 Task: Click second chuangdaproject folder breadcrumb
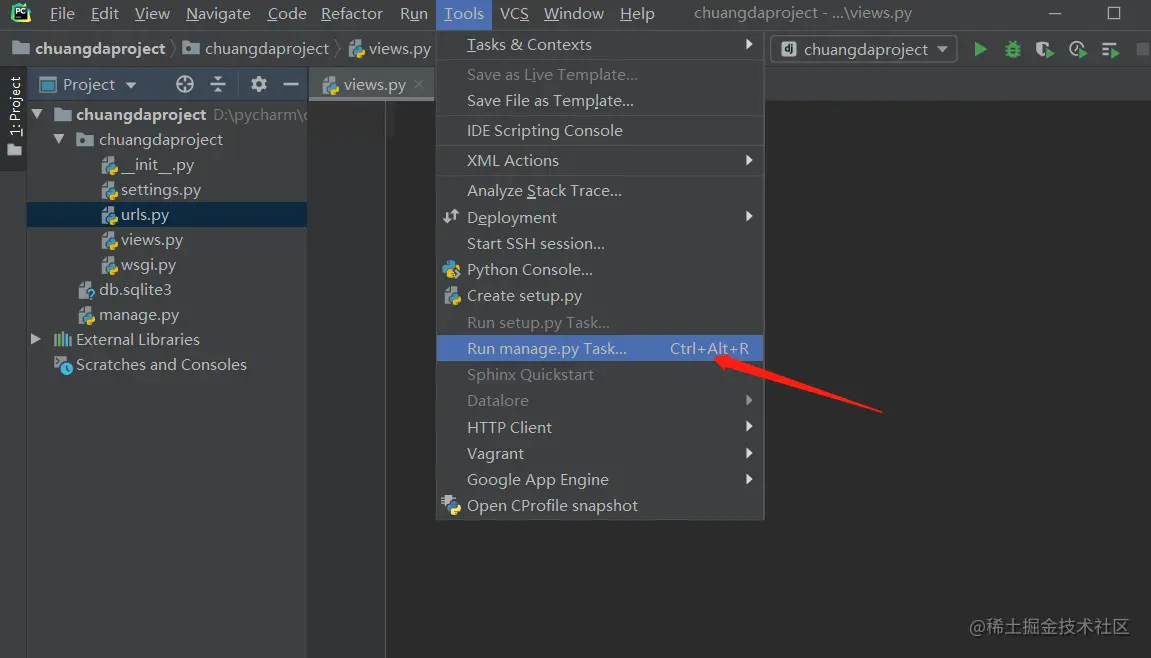(x=256, y=48)
